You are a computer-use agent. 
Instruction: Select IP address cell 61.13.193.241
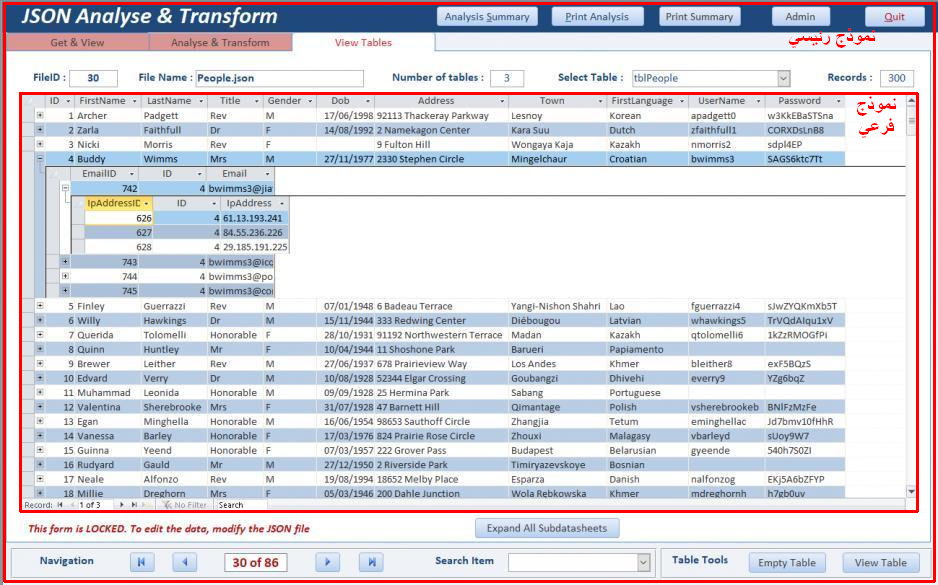coord(254,218)
